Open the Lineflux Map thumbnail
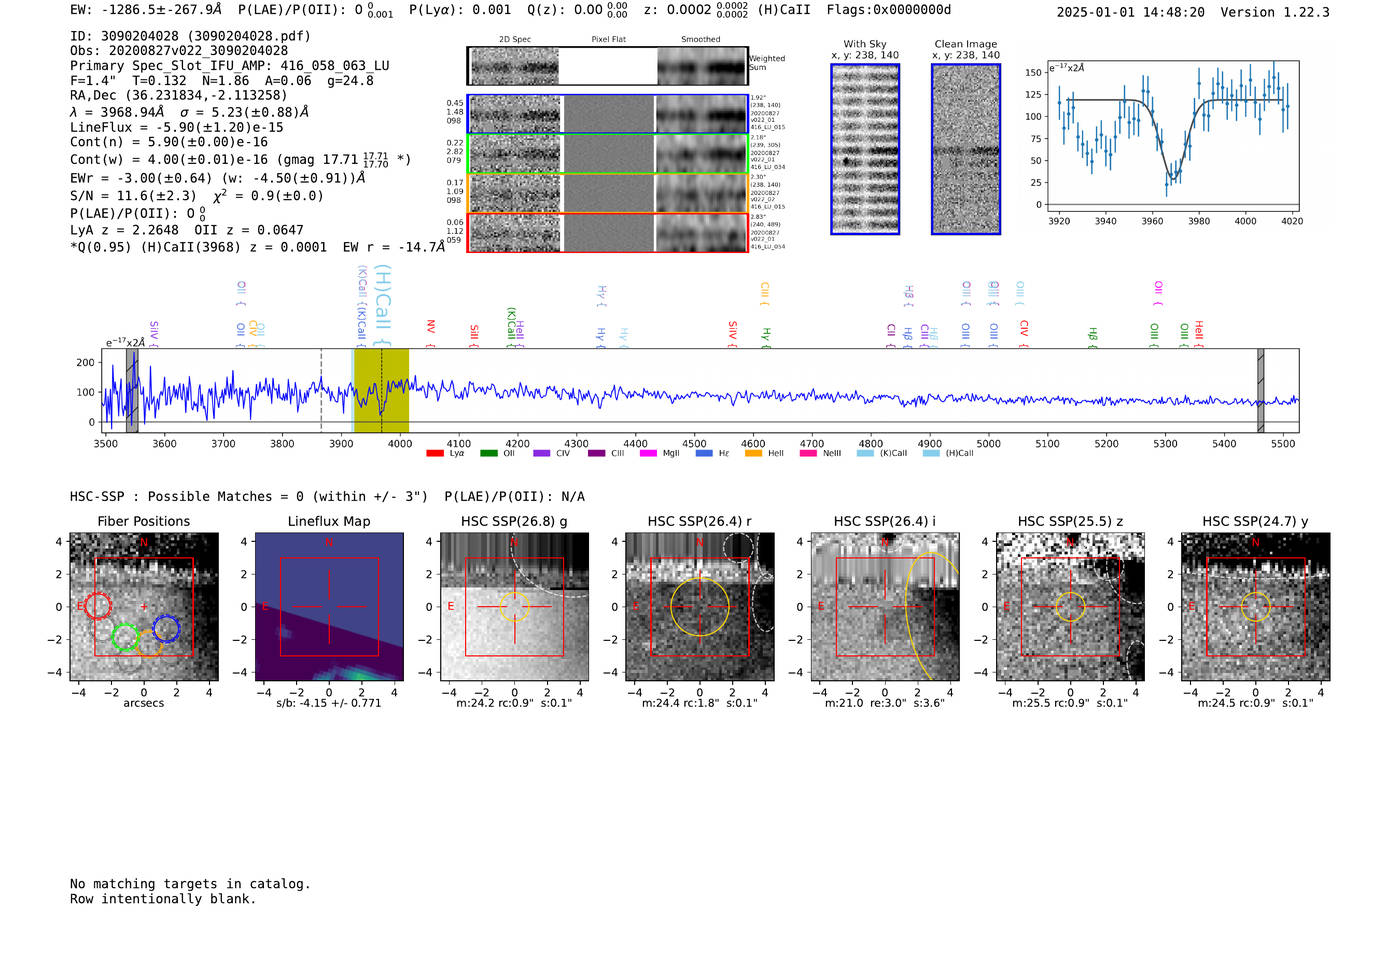Viewport: 1400px width, 953px height. click(x=329, y=607)
